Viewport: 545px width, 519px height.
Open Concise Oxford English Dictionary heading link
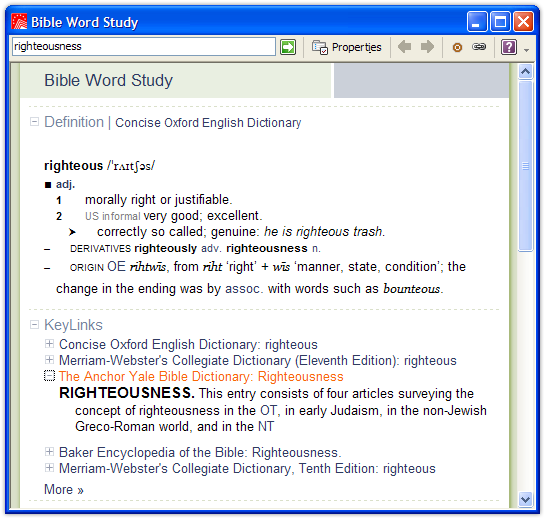coord(208,123)
